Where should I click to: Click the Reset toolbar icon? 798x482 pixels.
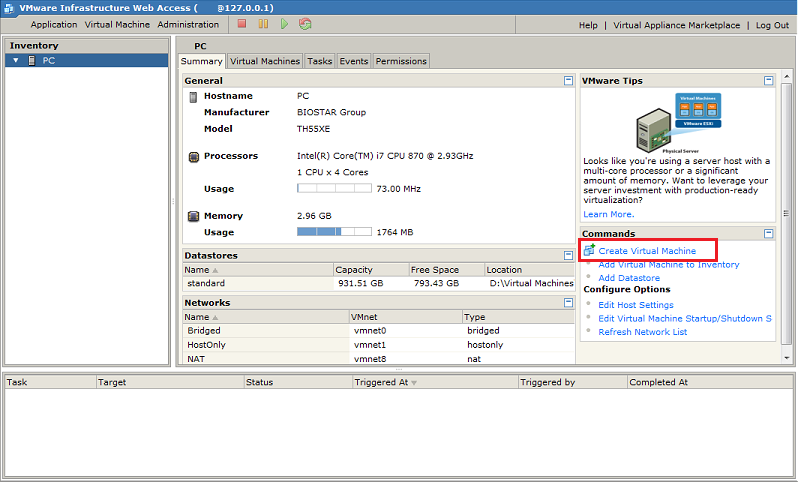305,24
